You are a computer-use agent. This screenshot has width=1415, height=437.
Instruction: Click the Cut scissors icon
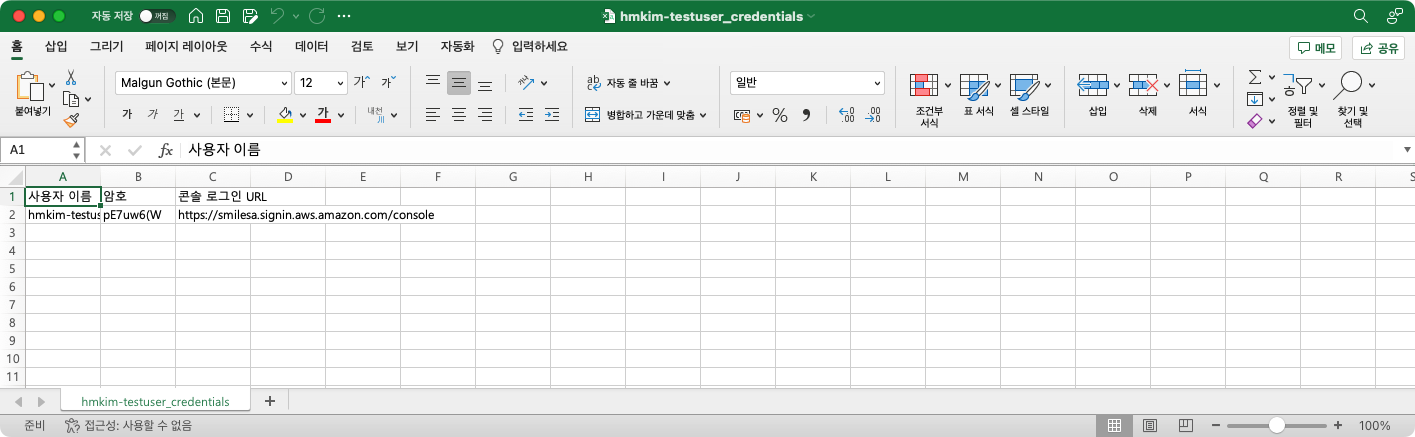point(71,77)
